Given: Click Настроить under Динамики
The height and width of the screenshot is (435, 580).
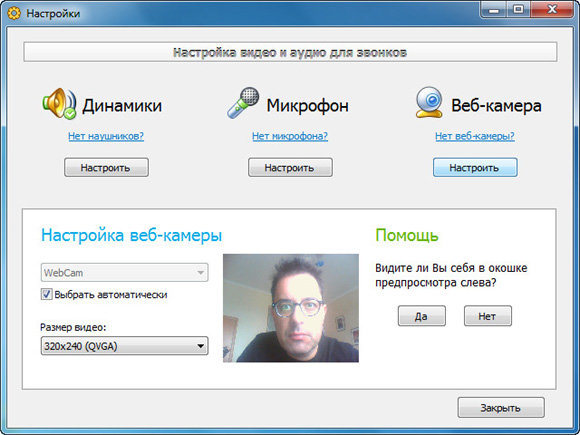Looking at the screenshot, I should coord(106,168).
